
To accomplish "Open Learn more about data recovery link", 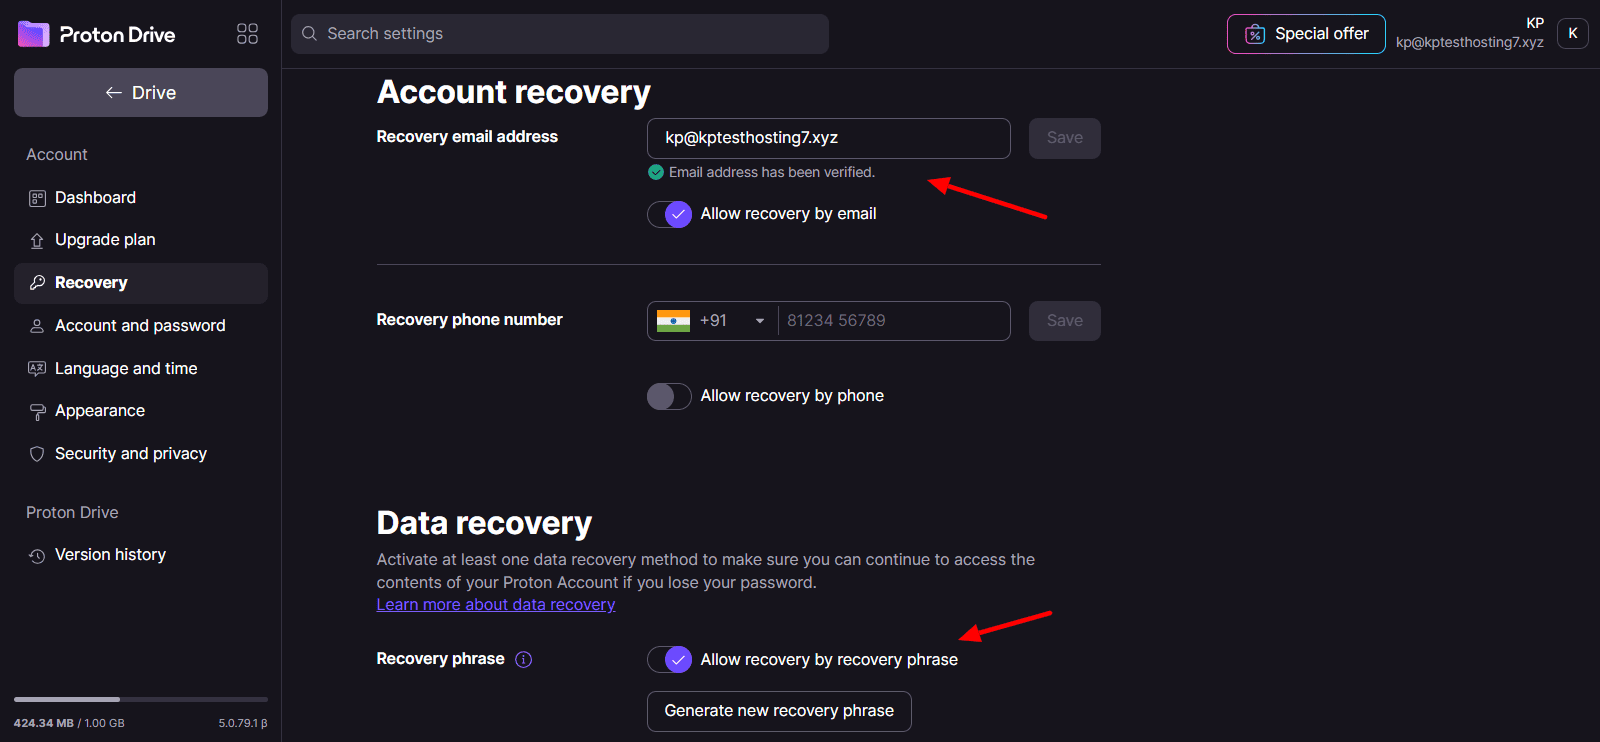I will (495, 605).
